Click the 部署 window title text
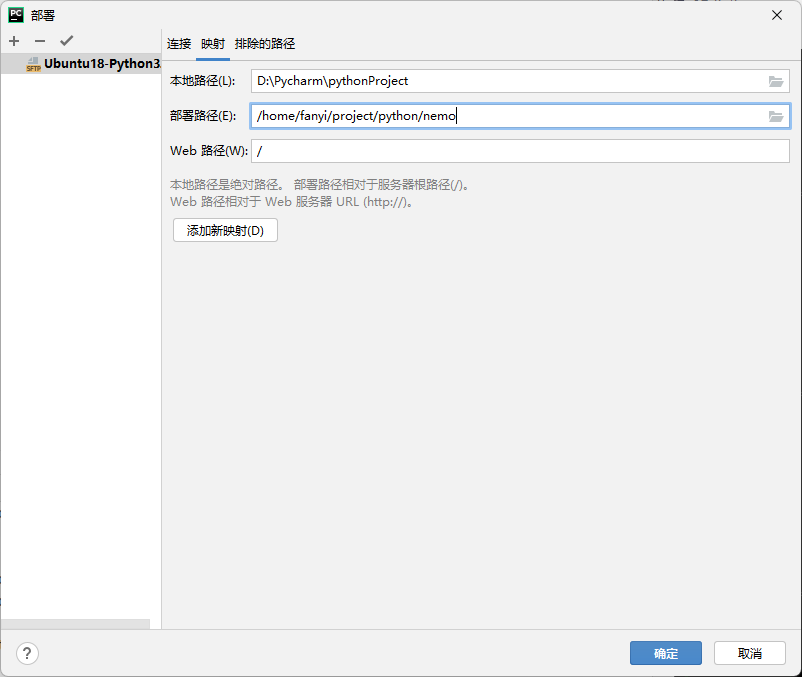Image resolution: width=802 pixels, height=677 pixels. pos(43,15)
